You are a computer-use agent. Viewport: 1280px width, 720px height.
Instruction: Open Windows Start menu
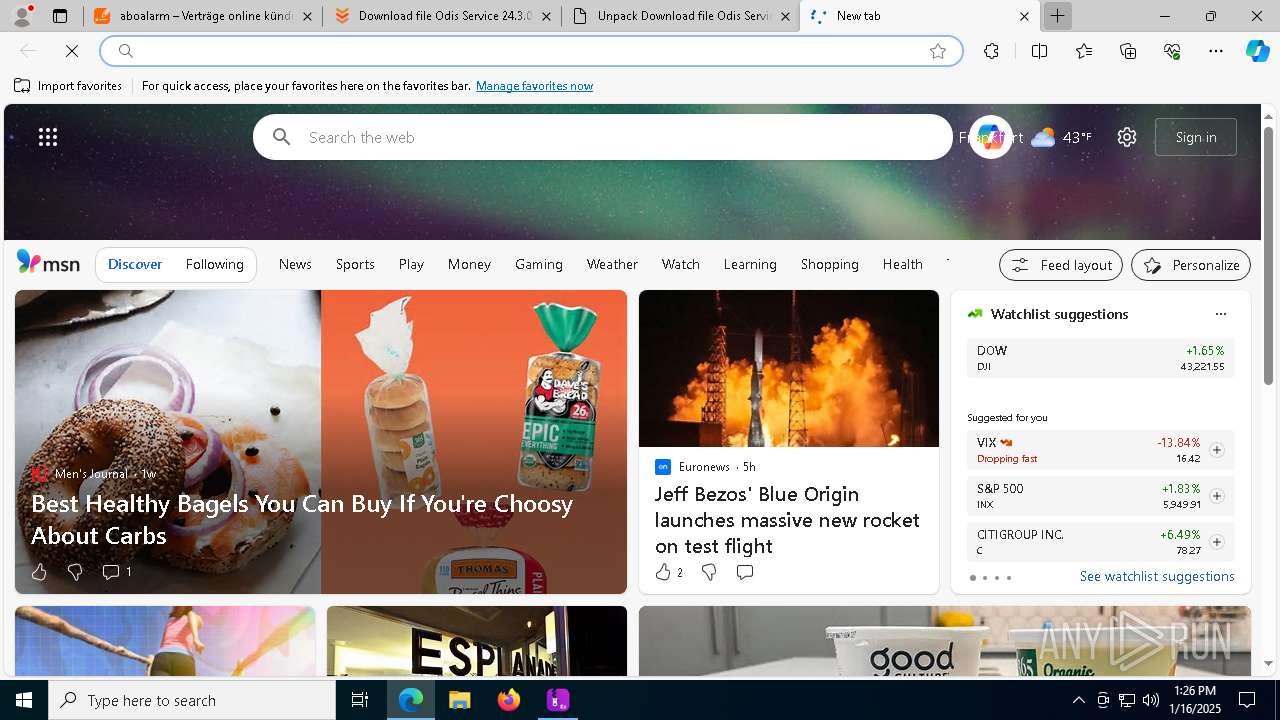24,700
